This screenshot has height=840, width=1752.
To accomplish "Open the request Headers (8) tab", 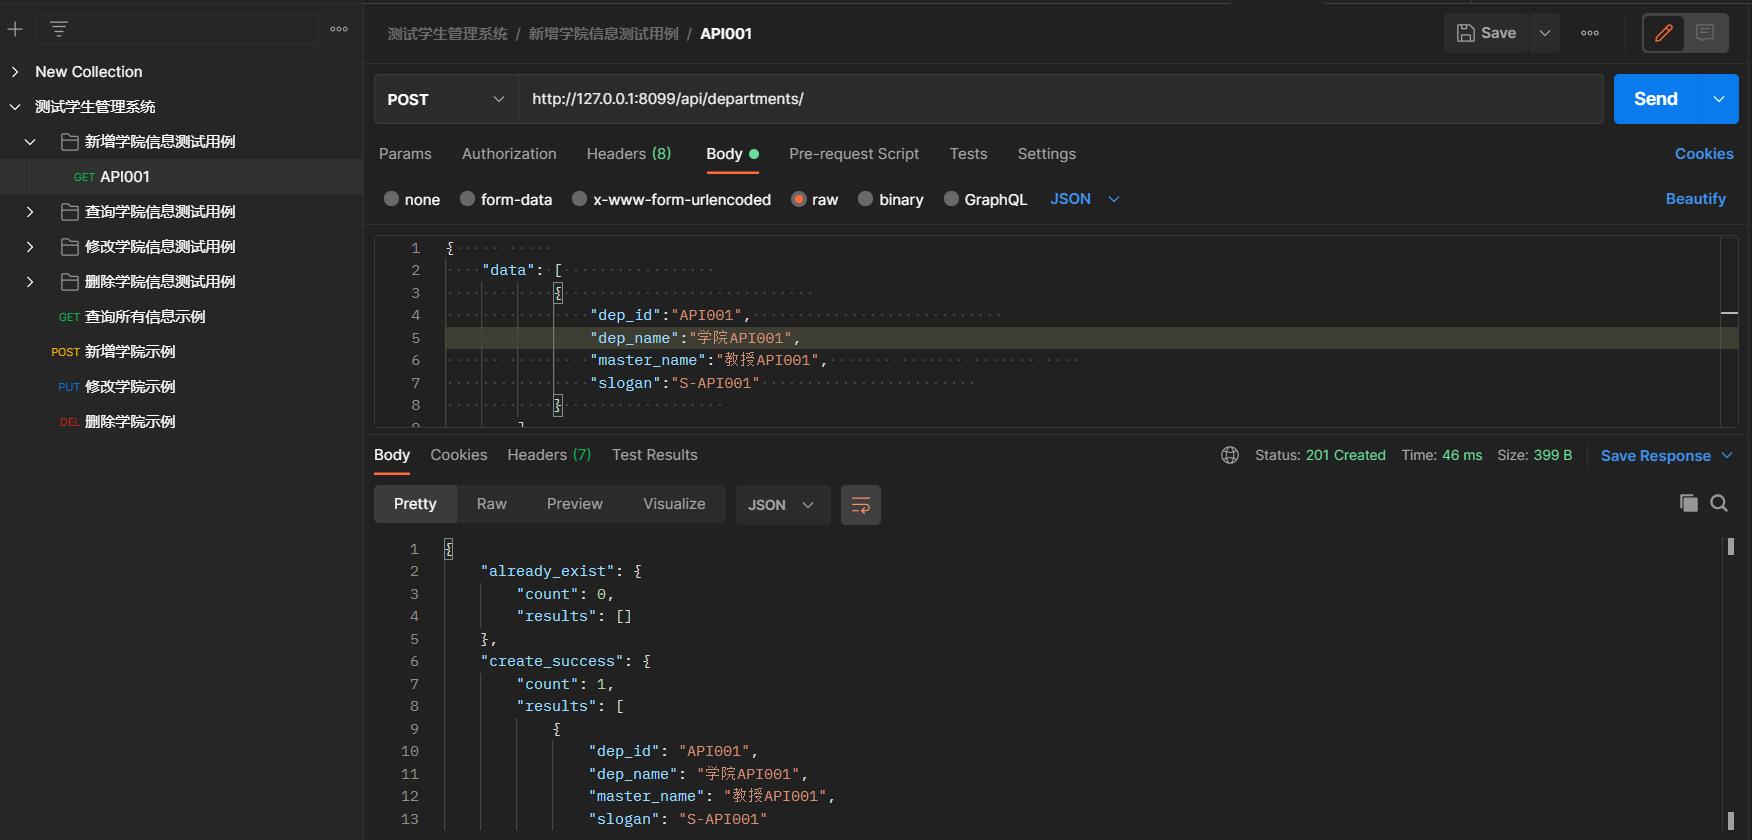I will pyautogui.click(x=629, y=154).
